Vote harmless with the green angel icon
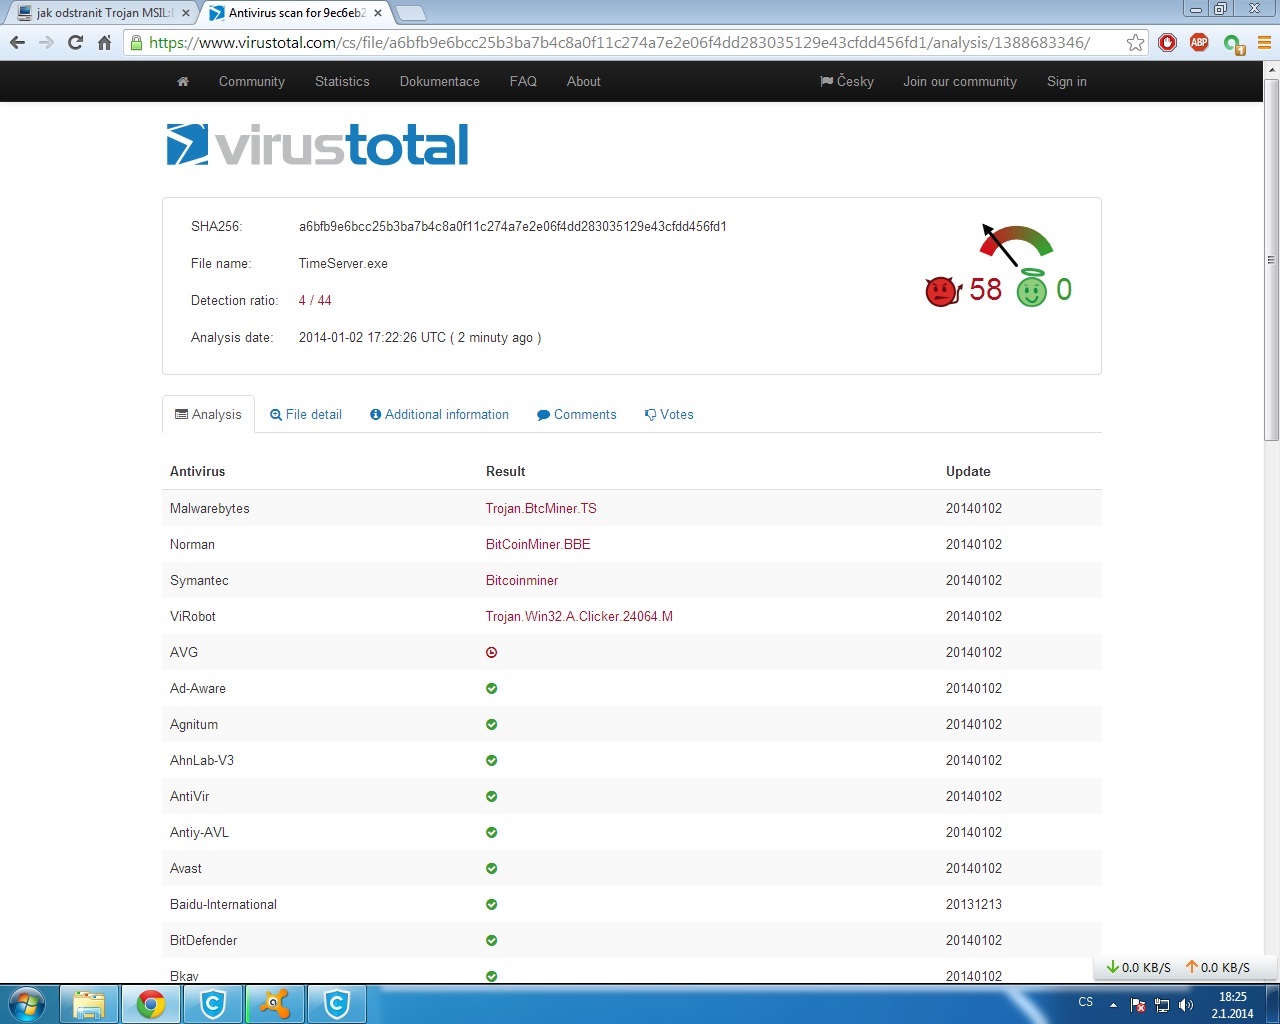The image size is (1280, 1024). click(x=1031, y=289)
